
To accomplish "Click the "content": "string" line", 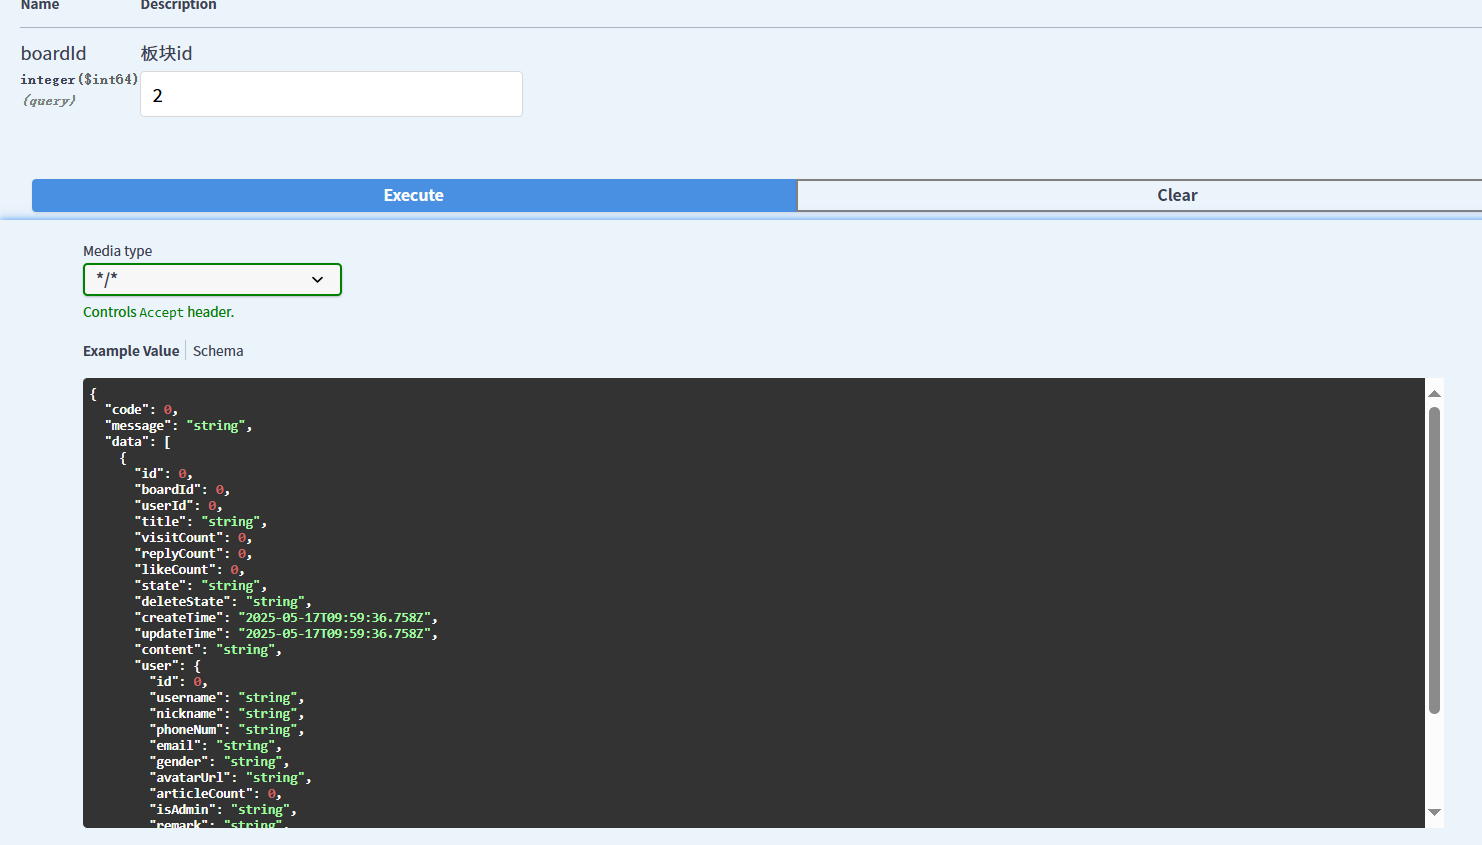I will point(208,649).
